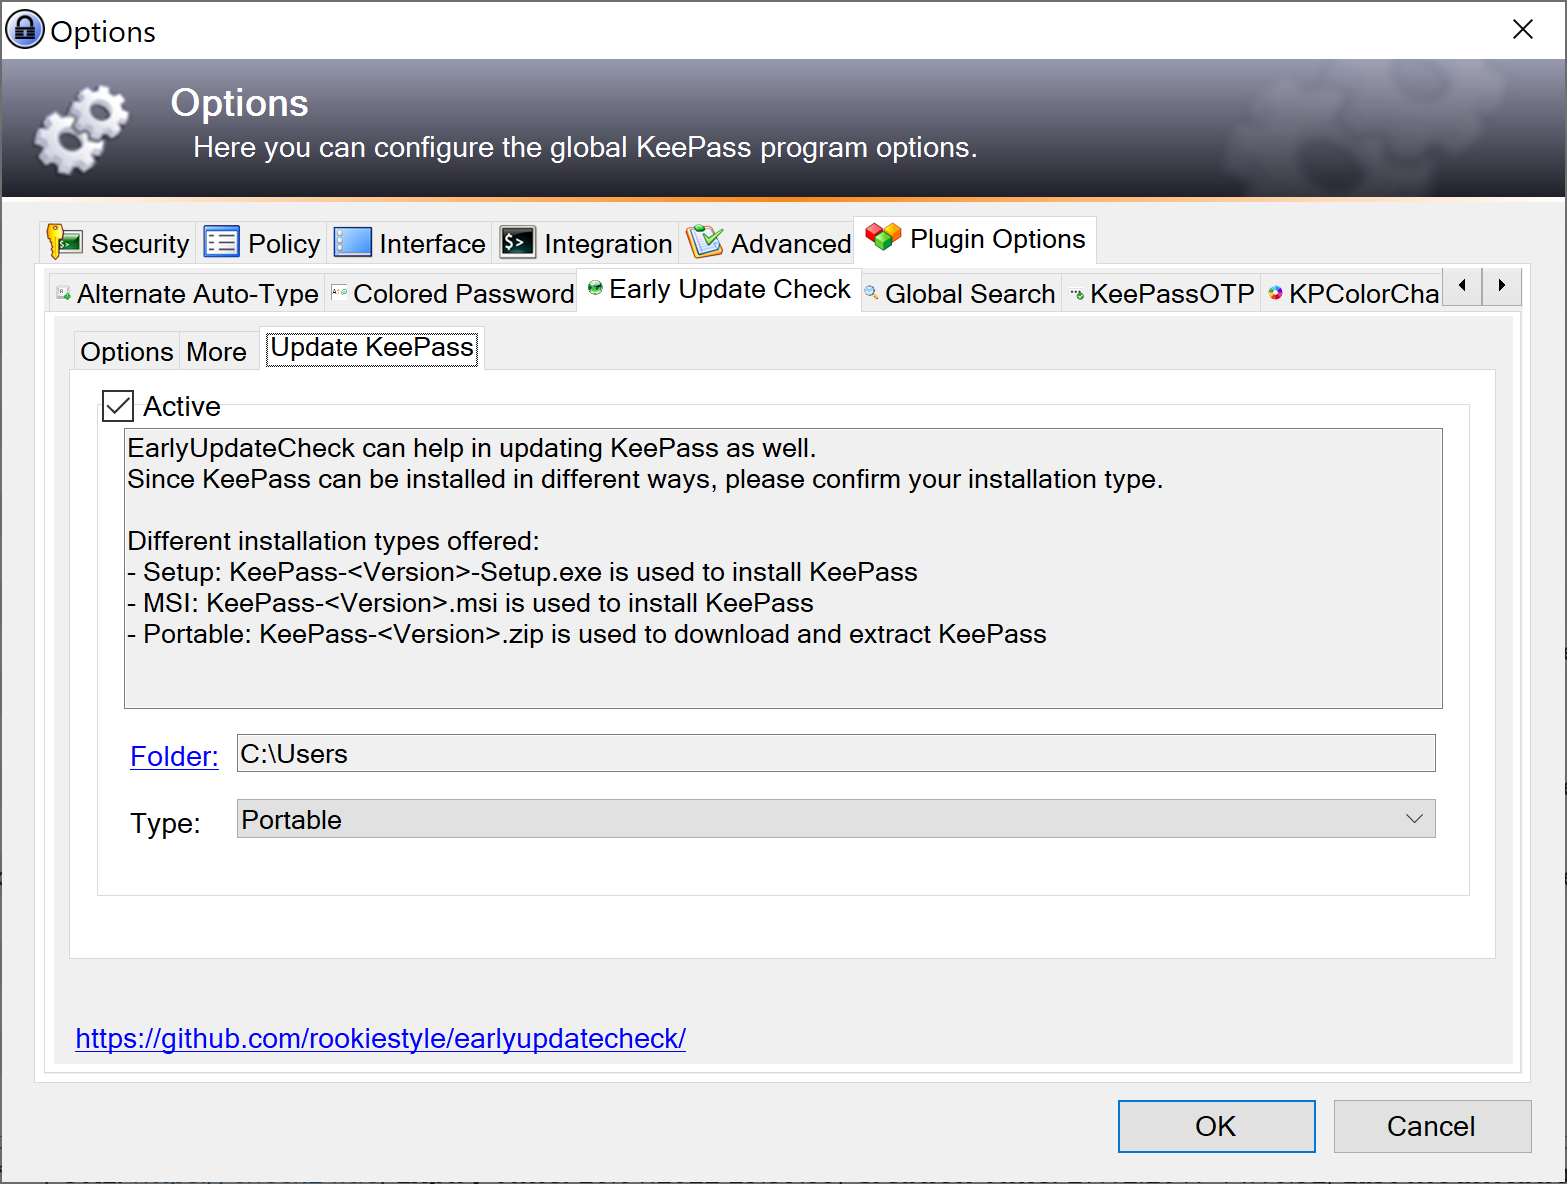Click the Security tab key icon
Screen dimensions: 1567x1184
tap(65, 242)
